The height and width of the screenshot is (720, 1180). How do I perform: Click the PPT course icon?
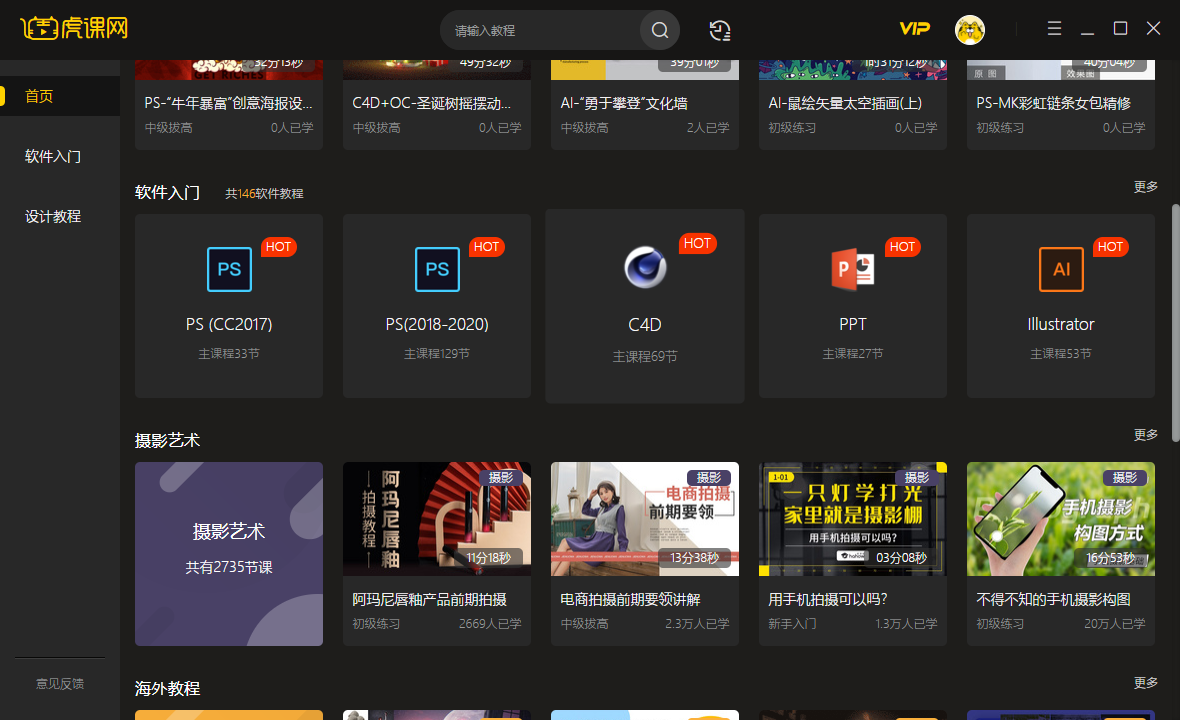[852, 267]
